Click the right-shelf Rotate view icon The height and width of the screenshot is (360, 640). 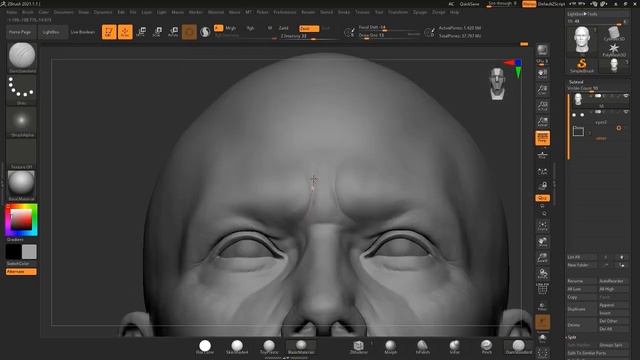click(x=542, y=273)
